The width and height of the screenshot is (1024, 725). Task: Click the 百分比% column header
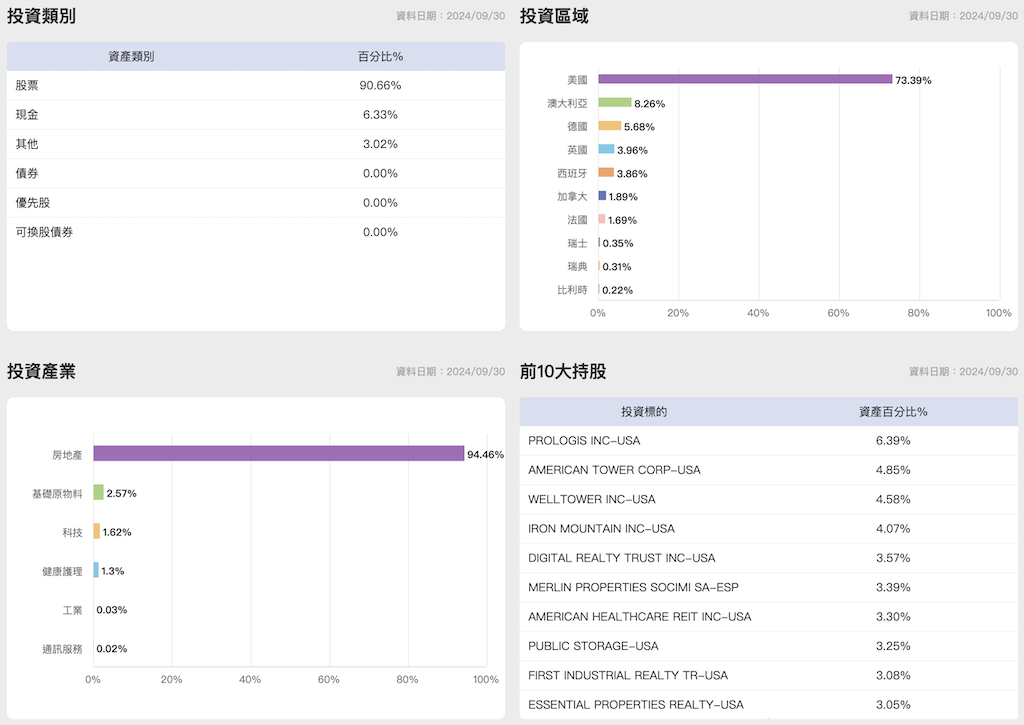pos(380,56)
